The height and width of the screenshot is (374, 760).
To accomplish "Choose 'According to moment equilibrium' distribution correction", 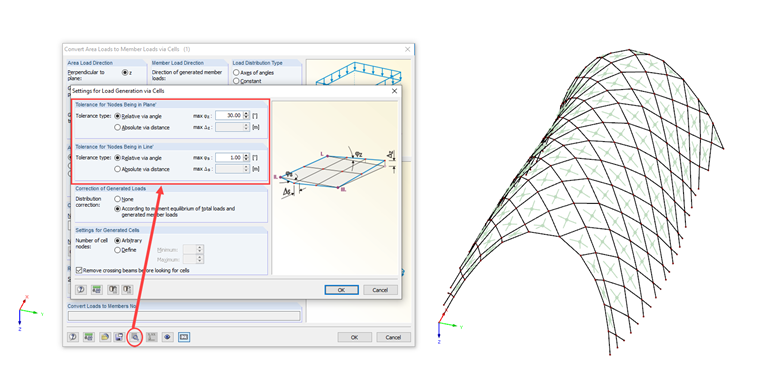I will tap(117, 209).
